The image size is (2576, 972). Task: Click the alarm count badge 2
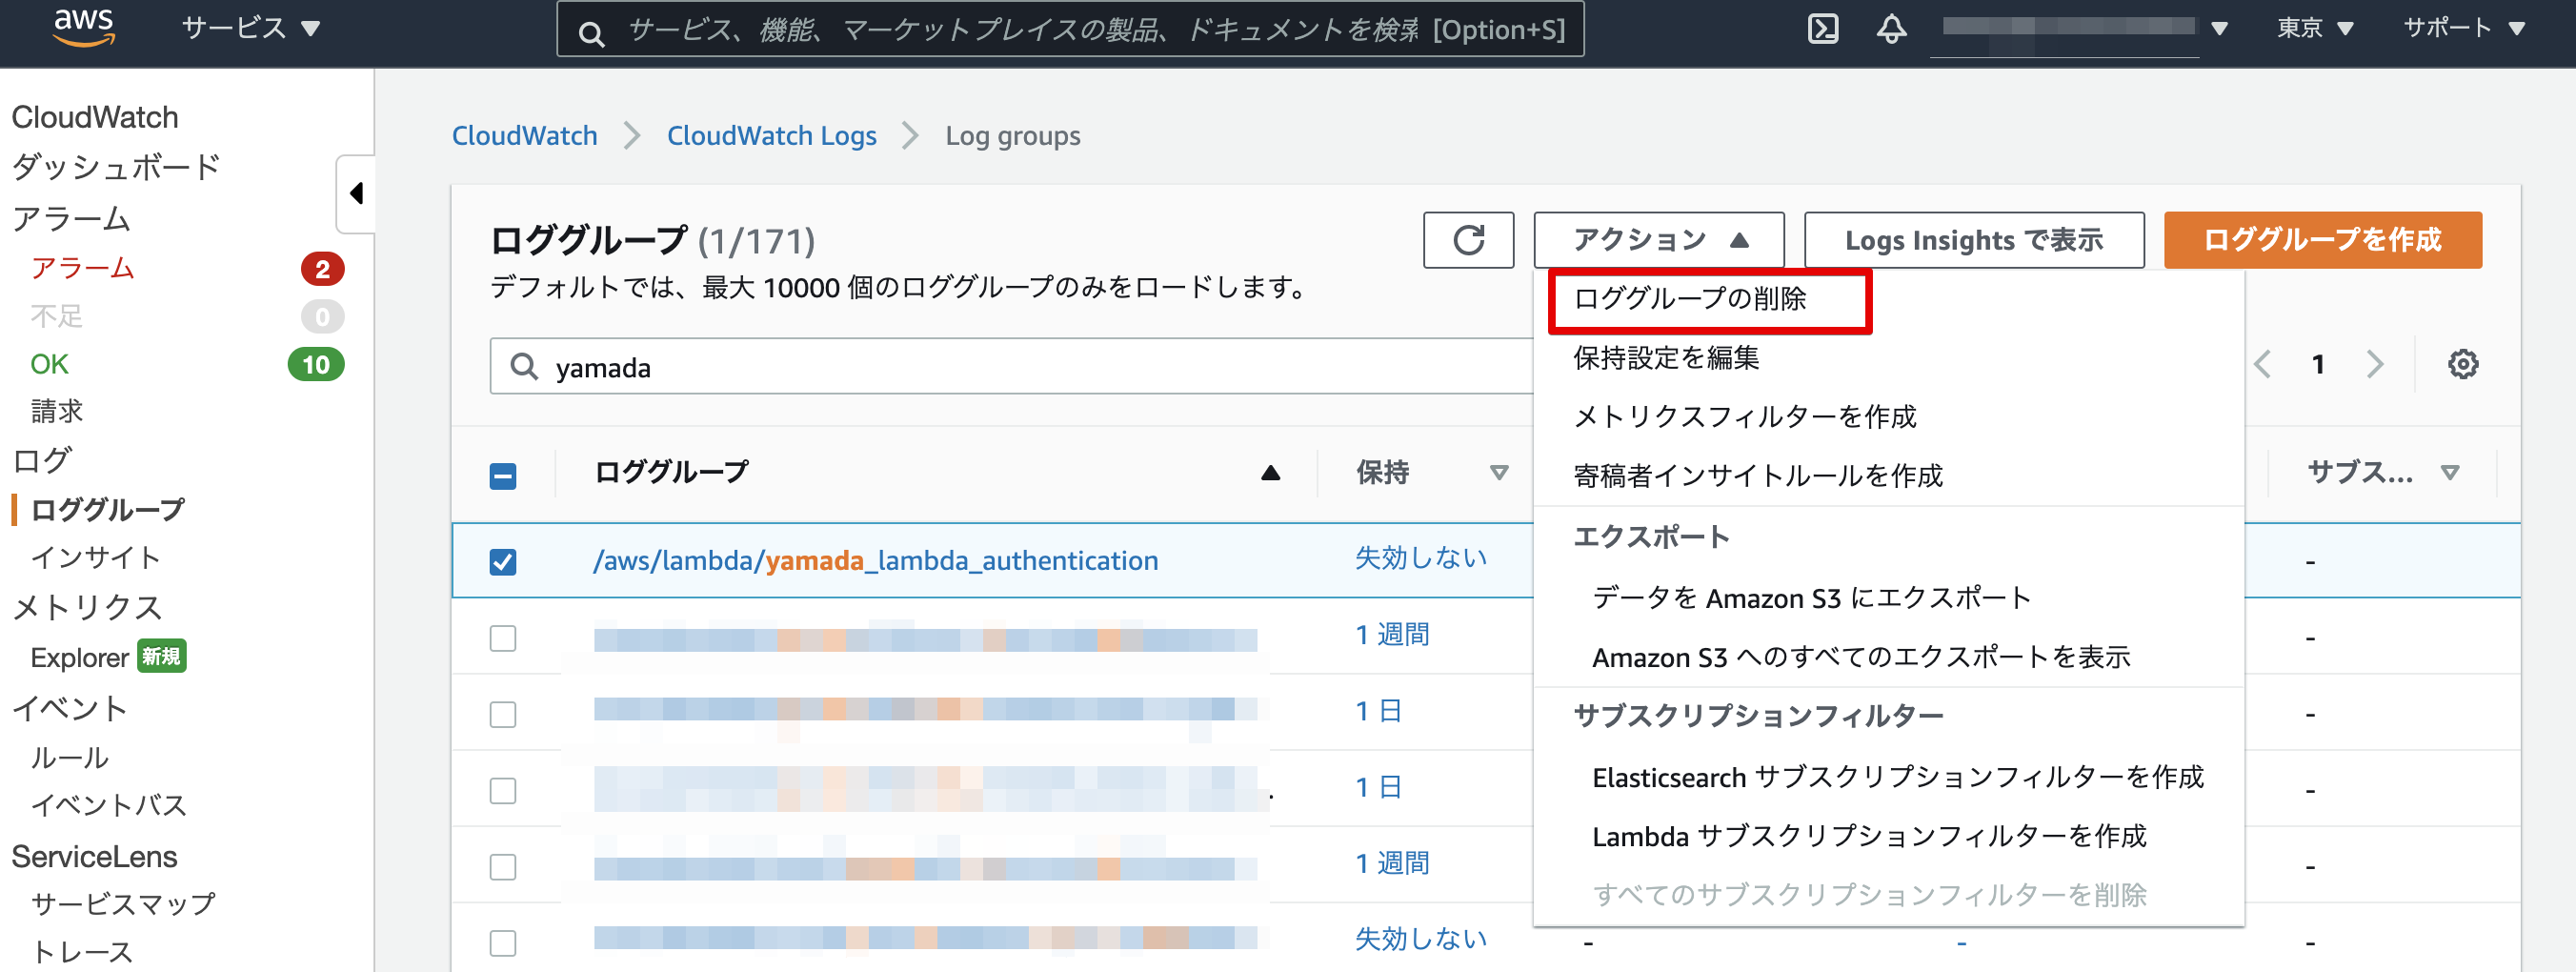322,268
